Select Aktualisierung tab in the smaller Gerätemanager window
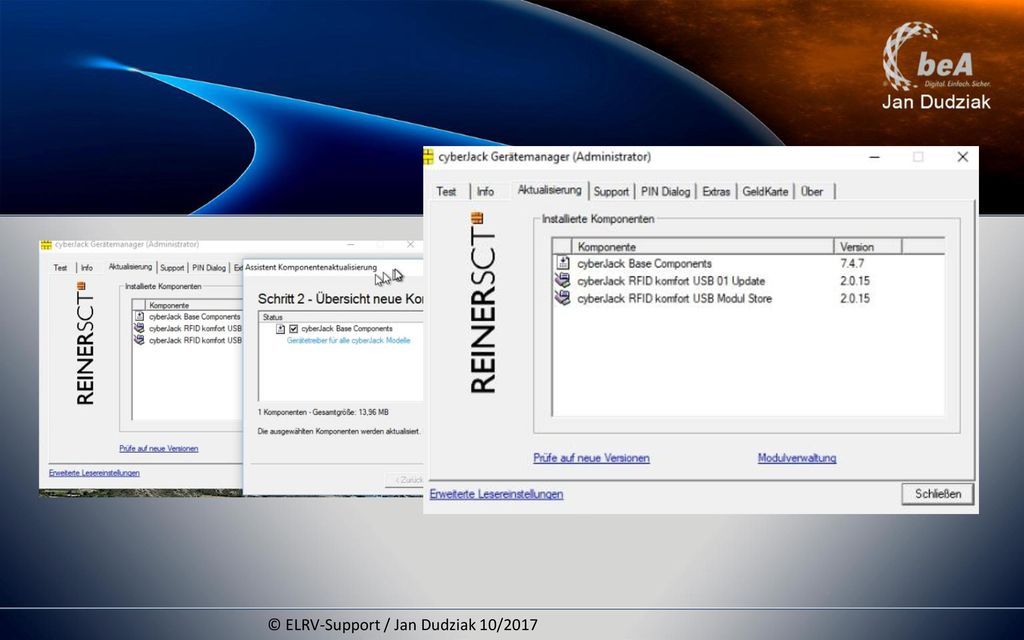This screenshot has height=640, width=1024. click(130, 266)
